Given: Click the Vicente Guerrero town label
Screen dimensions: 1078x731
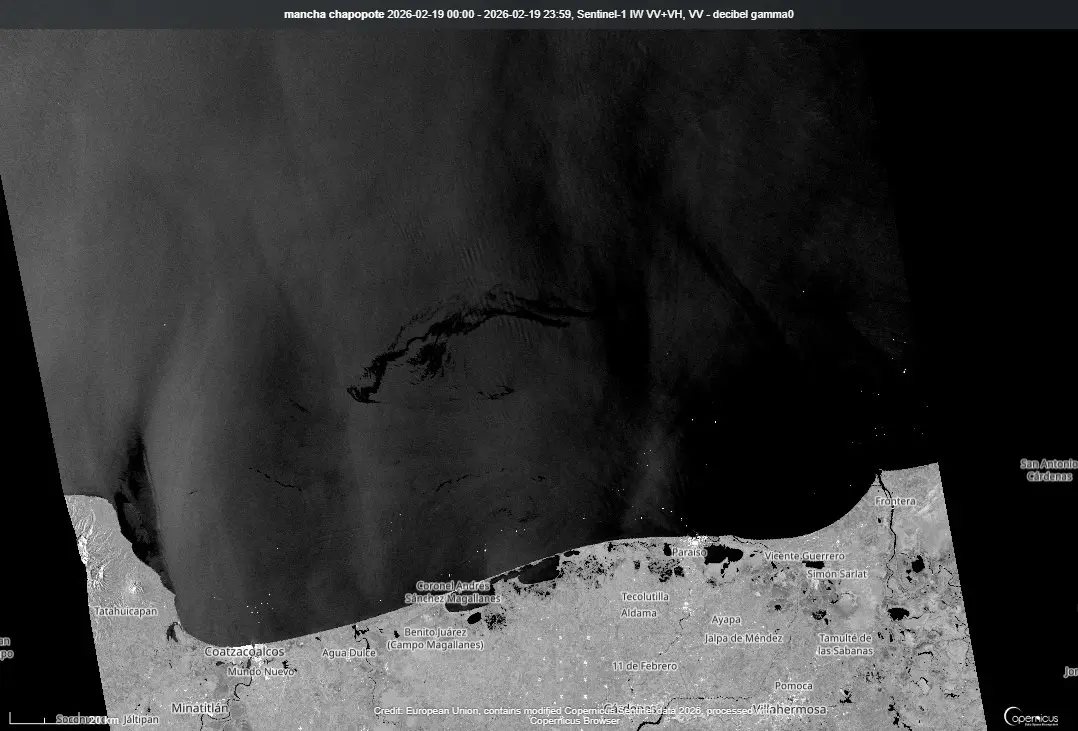Looking at the screenshot, I should [804, 555].
